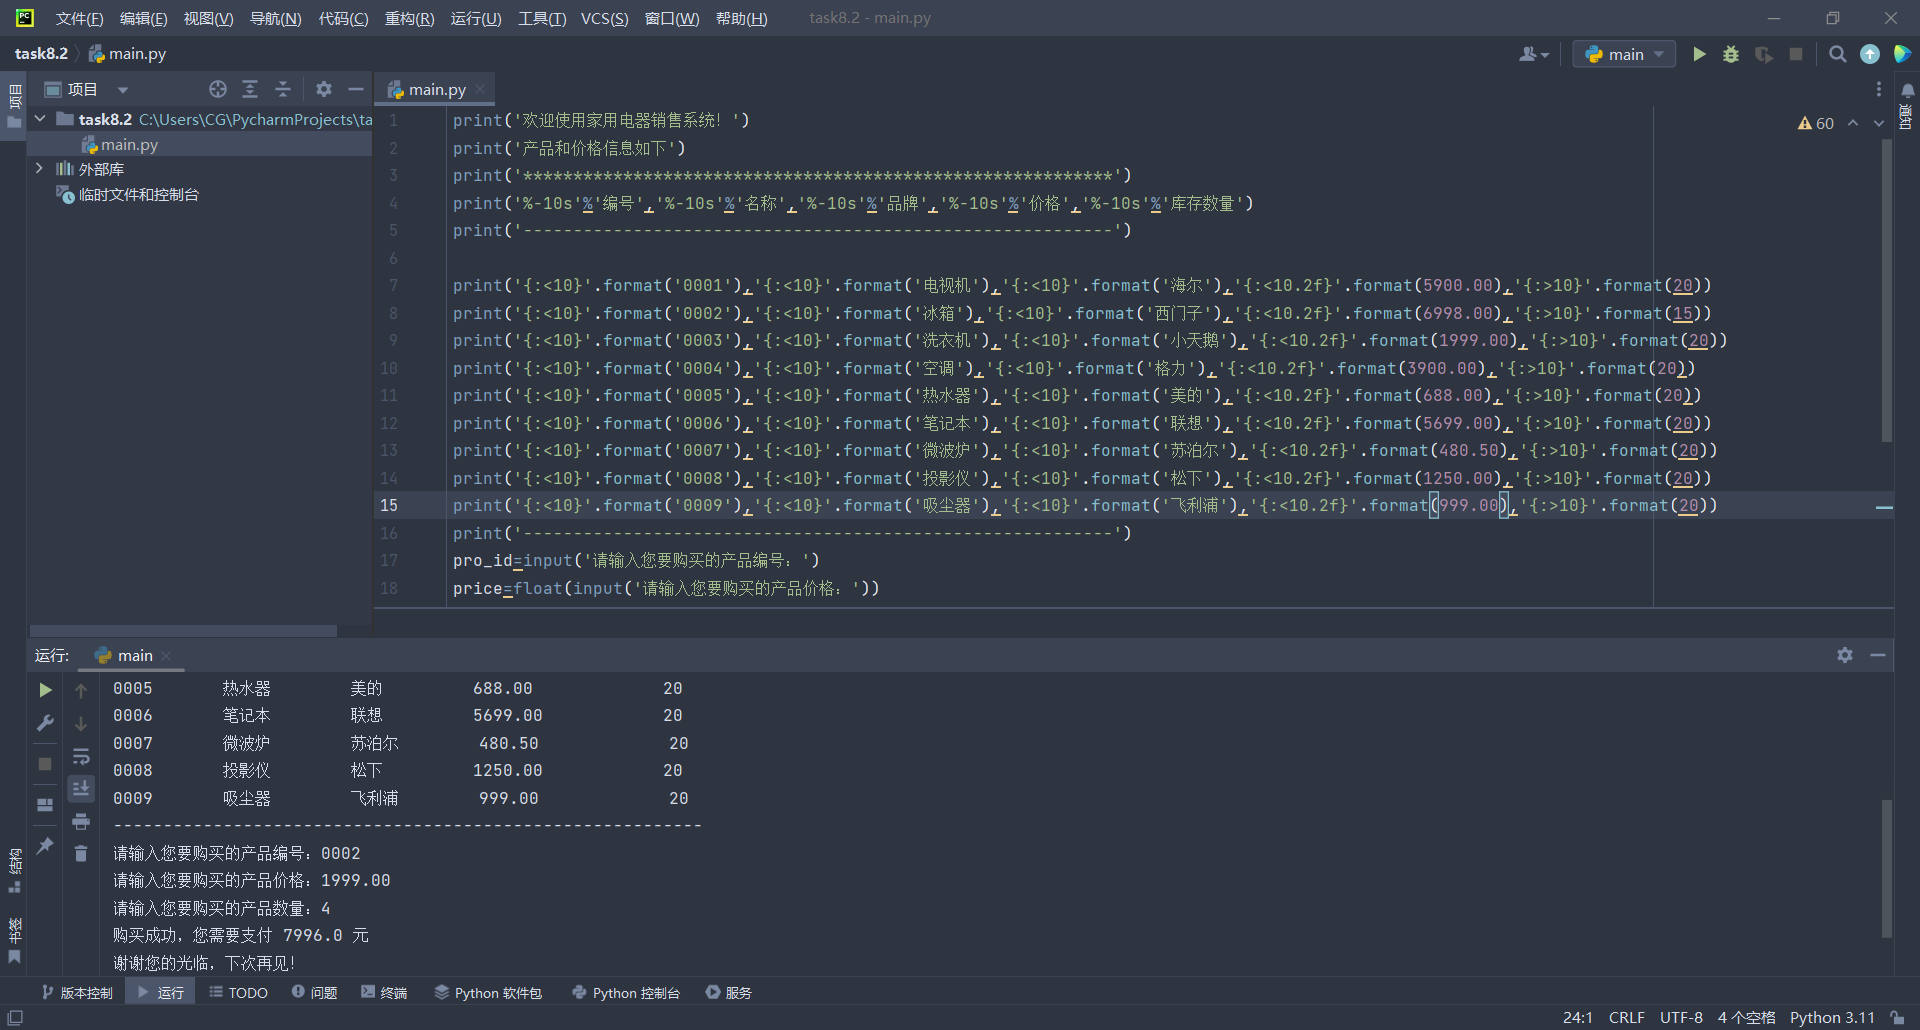The width and height of the screenshot is (1920, 1030).
Task: Open the 运行(U) menu
Action: (x=475, y=18)
